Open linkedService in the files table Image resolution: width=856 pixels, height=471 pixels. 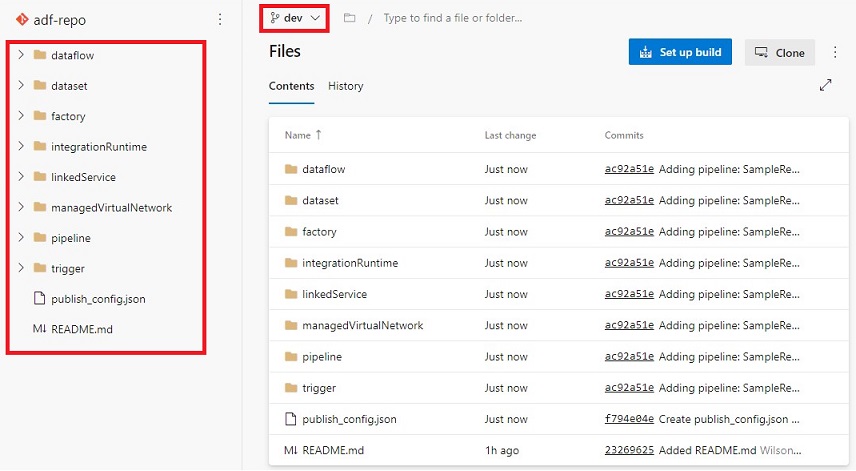pos(335,294)
